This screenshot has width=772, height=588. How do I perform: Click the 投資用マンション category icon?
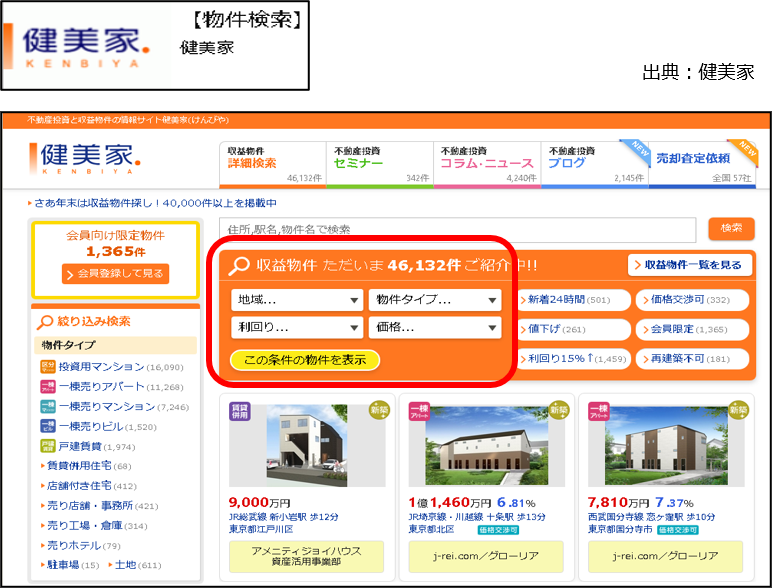[47, 367]
